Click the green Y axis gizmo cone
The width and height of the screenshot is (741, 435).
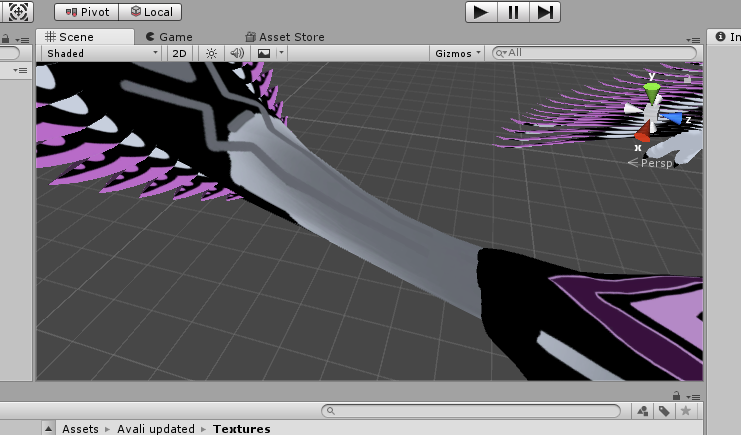pyautogui.click(x=652, y=93)
